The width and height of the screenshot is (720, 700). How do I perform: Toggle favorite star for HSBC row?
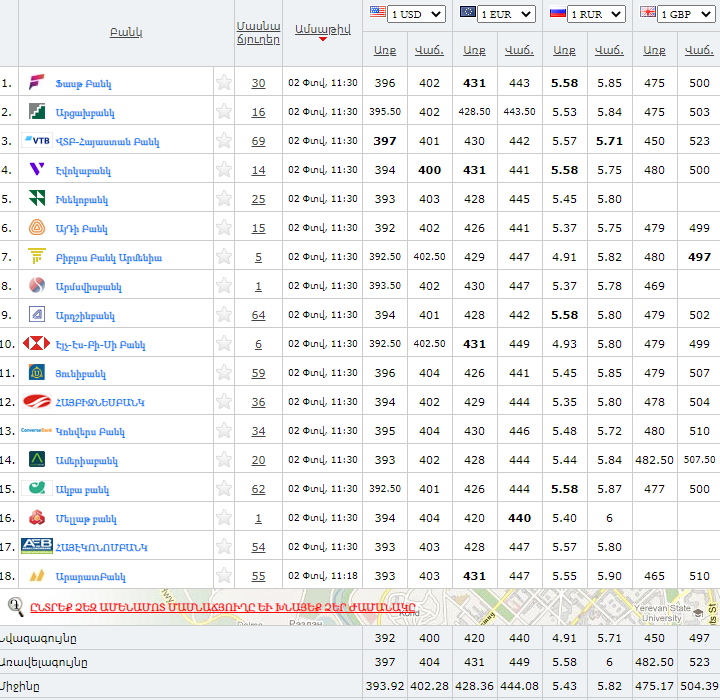[224, 343]
